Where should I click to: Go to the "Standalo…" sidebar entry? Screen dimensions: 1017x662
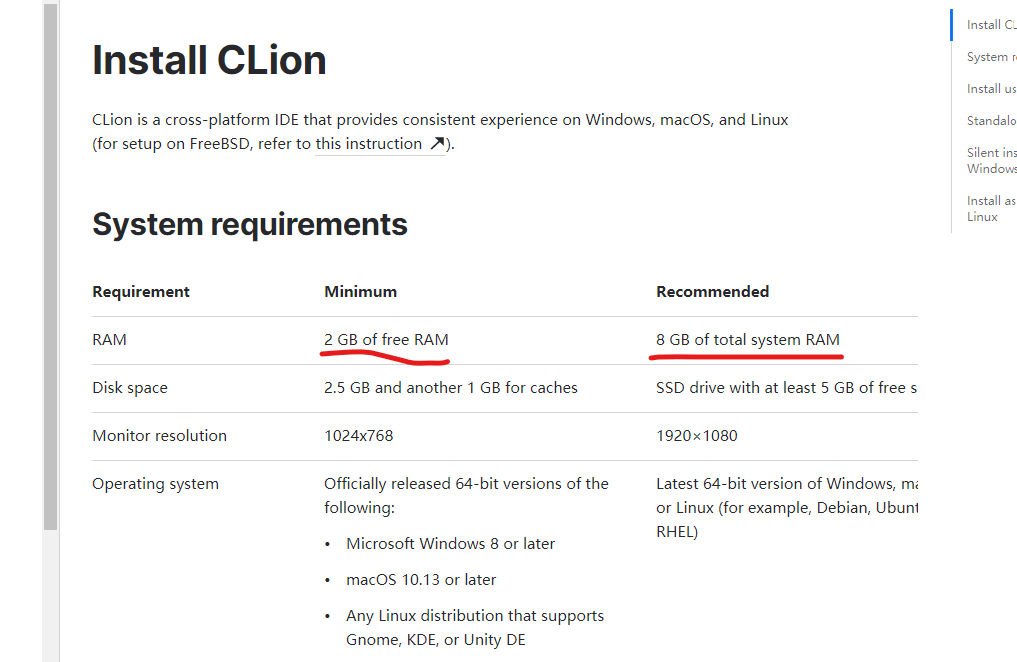tap(991, 121)
